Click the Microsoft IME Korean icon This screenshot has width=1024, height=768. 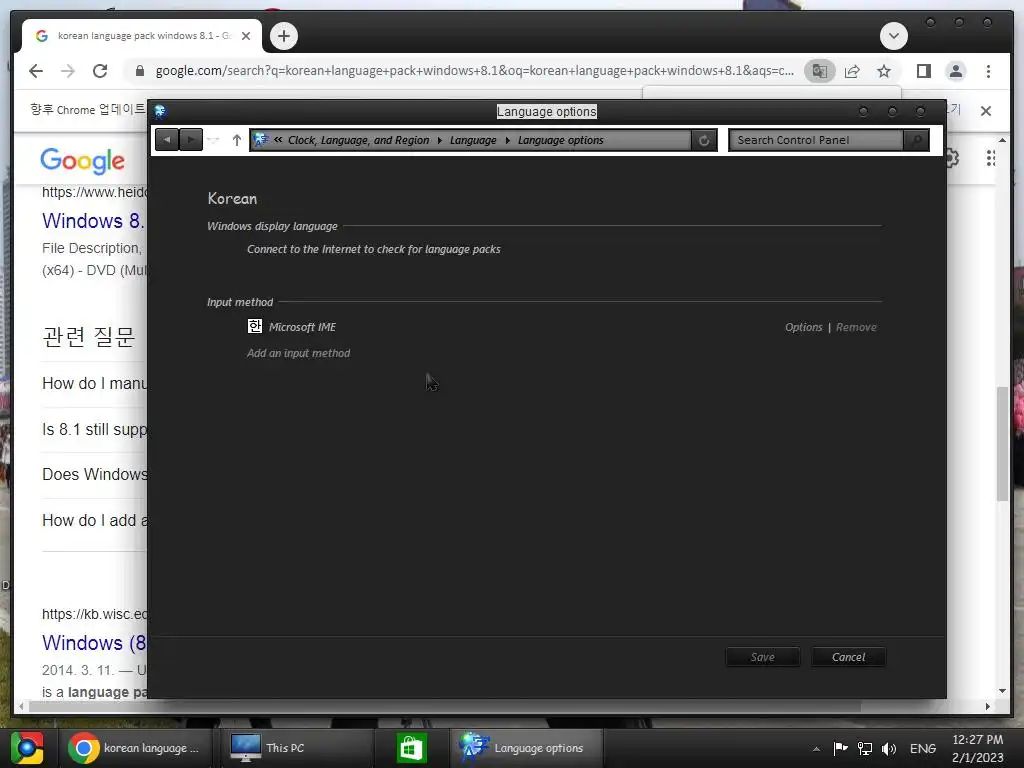tap(255, 326)
